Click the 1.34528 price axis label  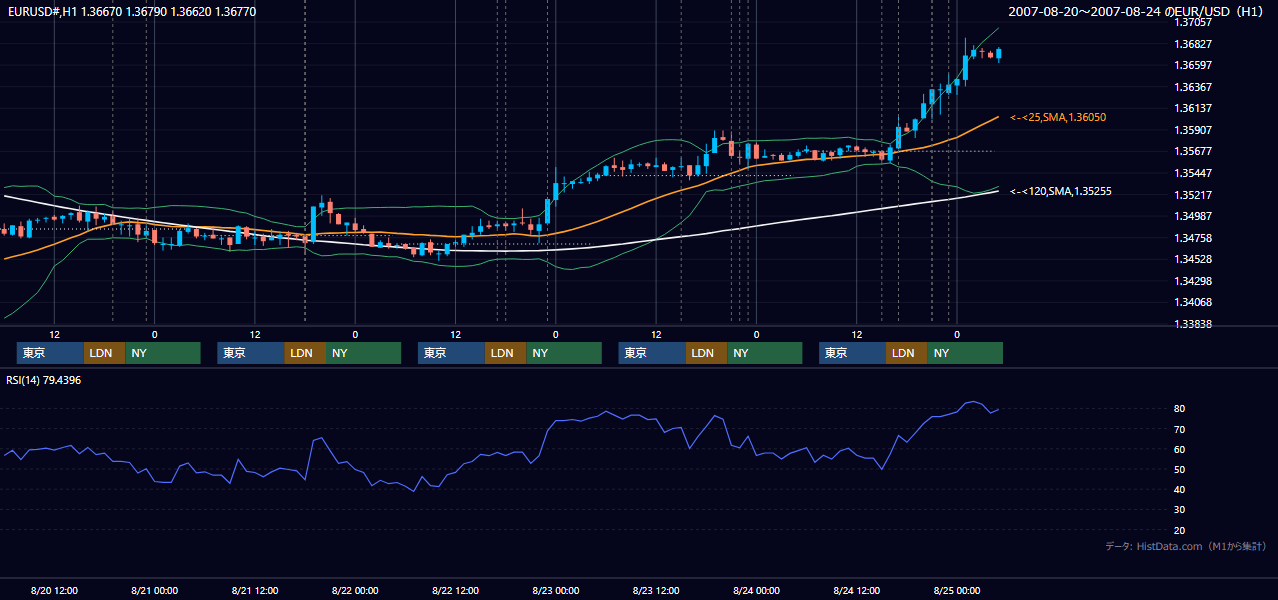1193,259
